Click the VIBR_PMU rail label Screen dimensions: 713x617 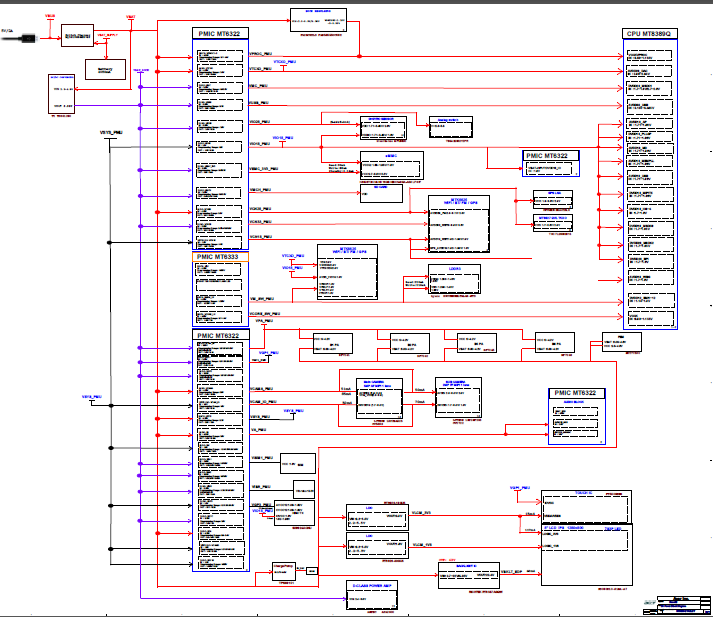click(261, 487)
